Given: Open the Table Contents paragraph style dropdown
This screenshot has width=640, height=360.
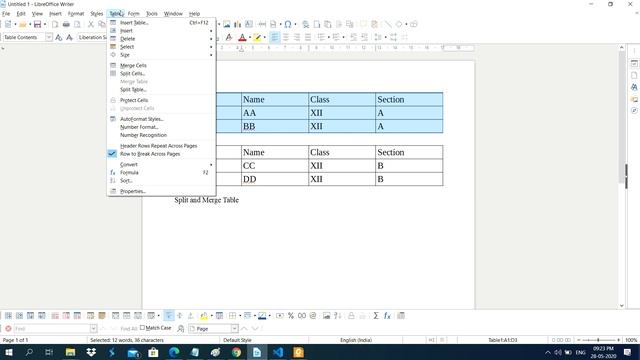Looking at the screenshot, I should (x=49, y=38).
